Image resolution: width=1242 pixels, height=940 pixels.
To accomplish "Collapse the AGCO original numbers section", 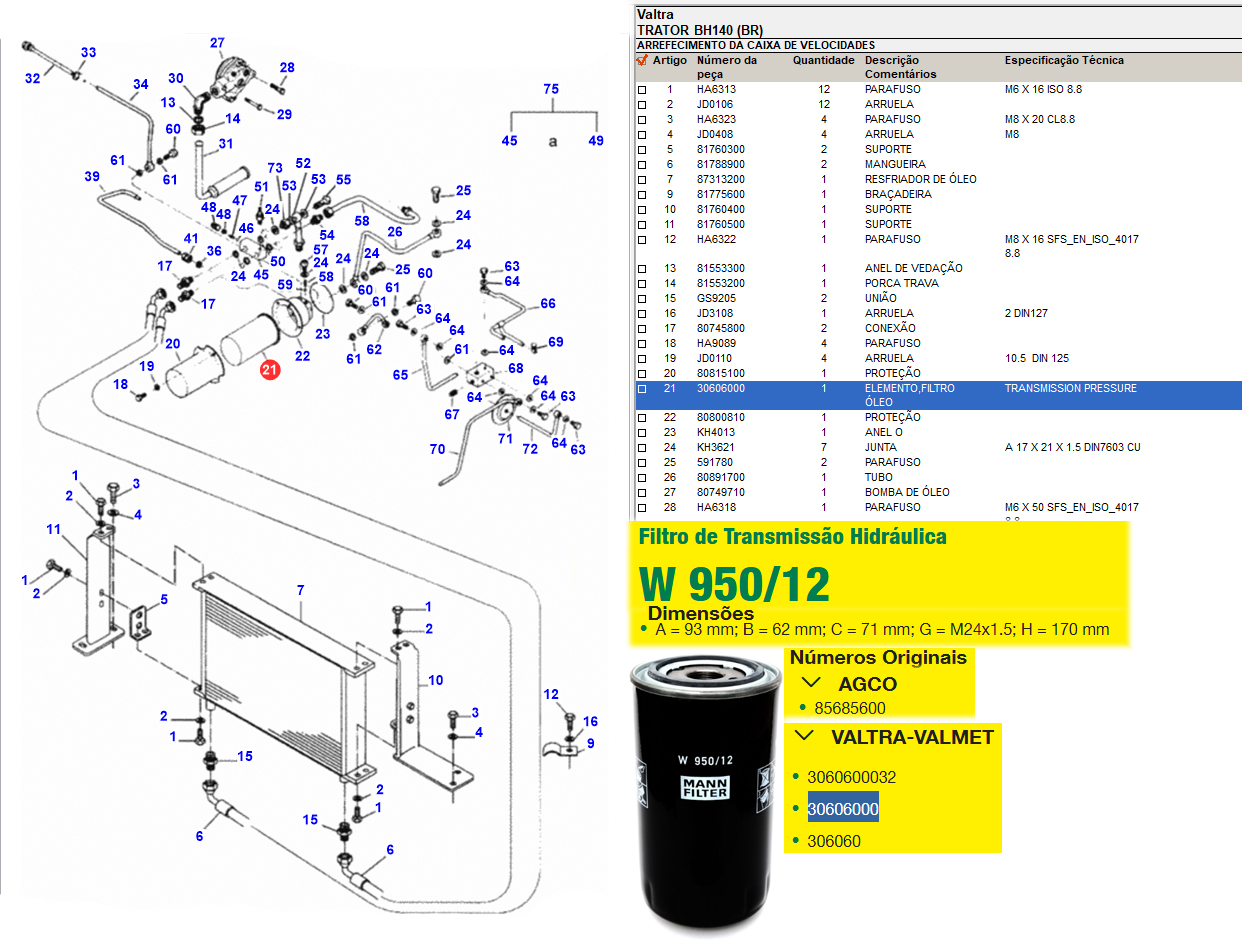I will pos(812,683).
